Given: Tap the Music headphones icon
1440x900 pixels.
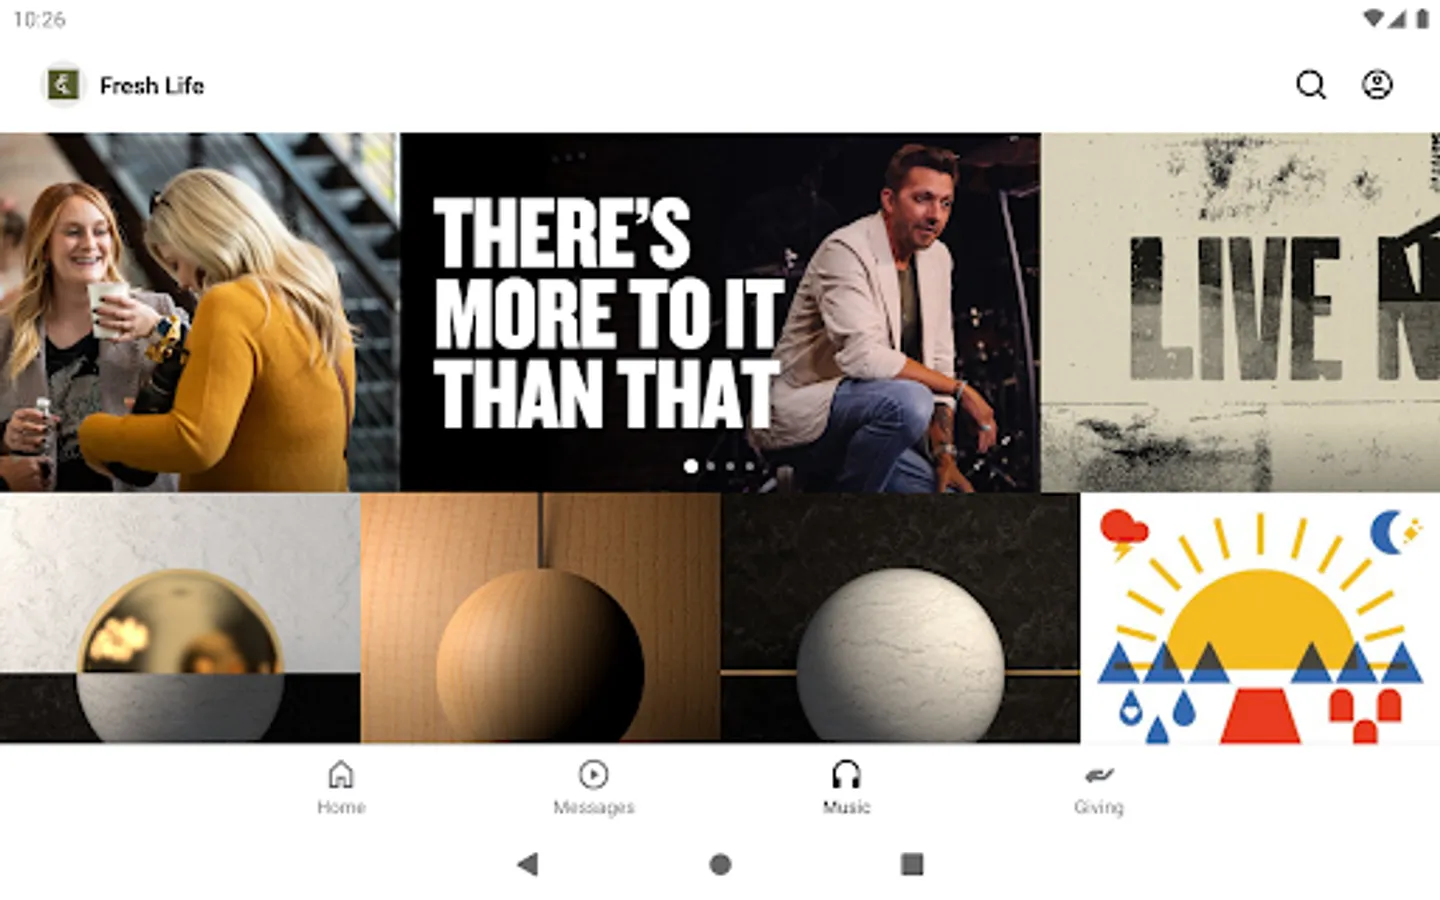Looking at the screenshot, I should coord(846,774).
